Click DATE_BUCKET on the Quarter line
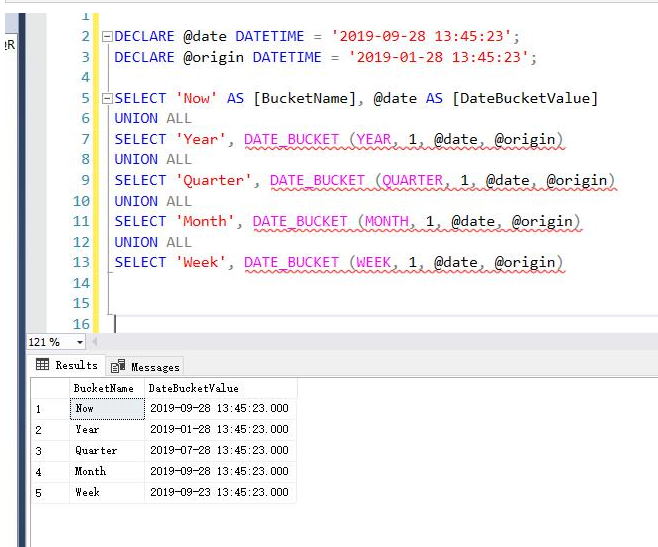This screenshot has width=658, height=547. (317, 181)
